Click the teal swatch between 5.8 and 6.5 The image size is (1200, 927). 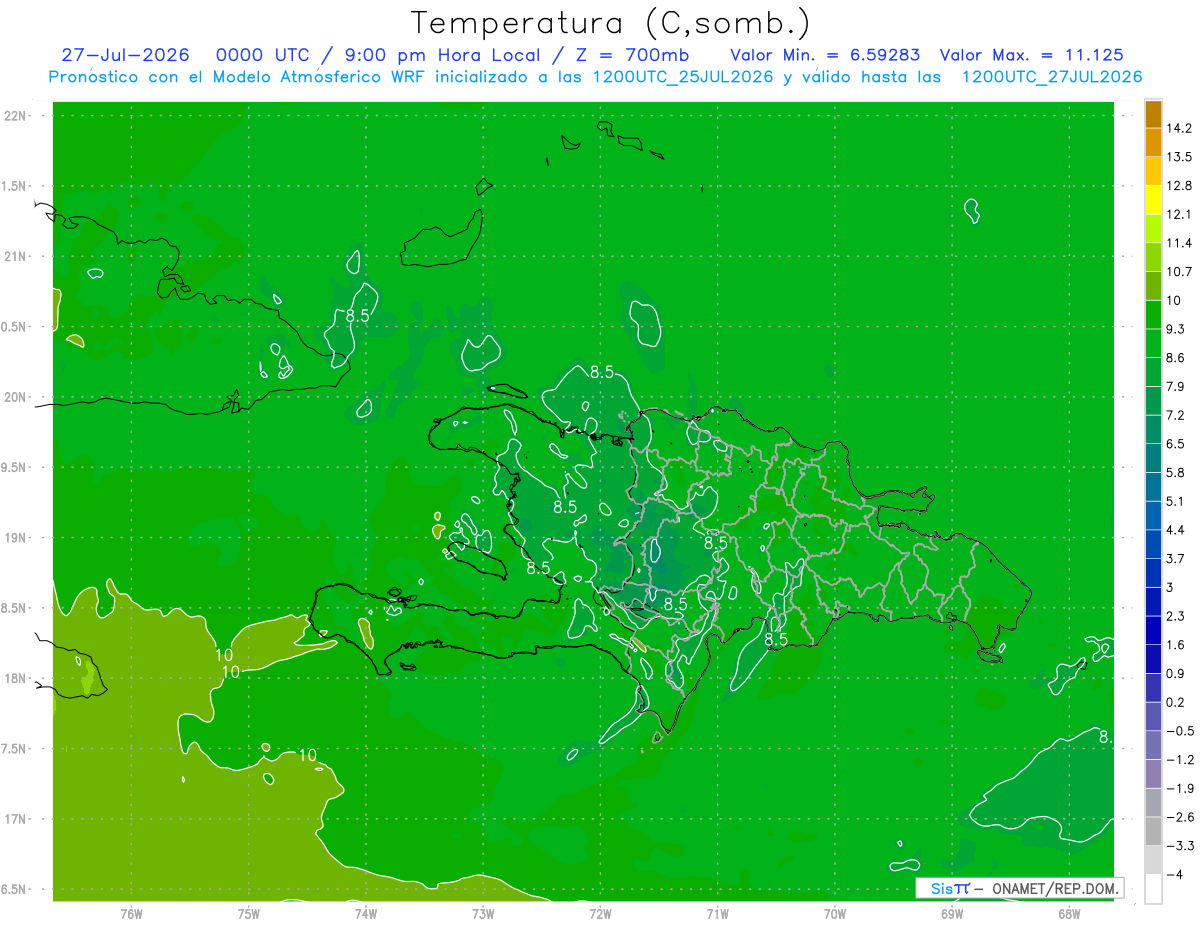[x=1153, y=458]
